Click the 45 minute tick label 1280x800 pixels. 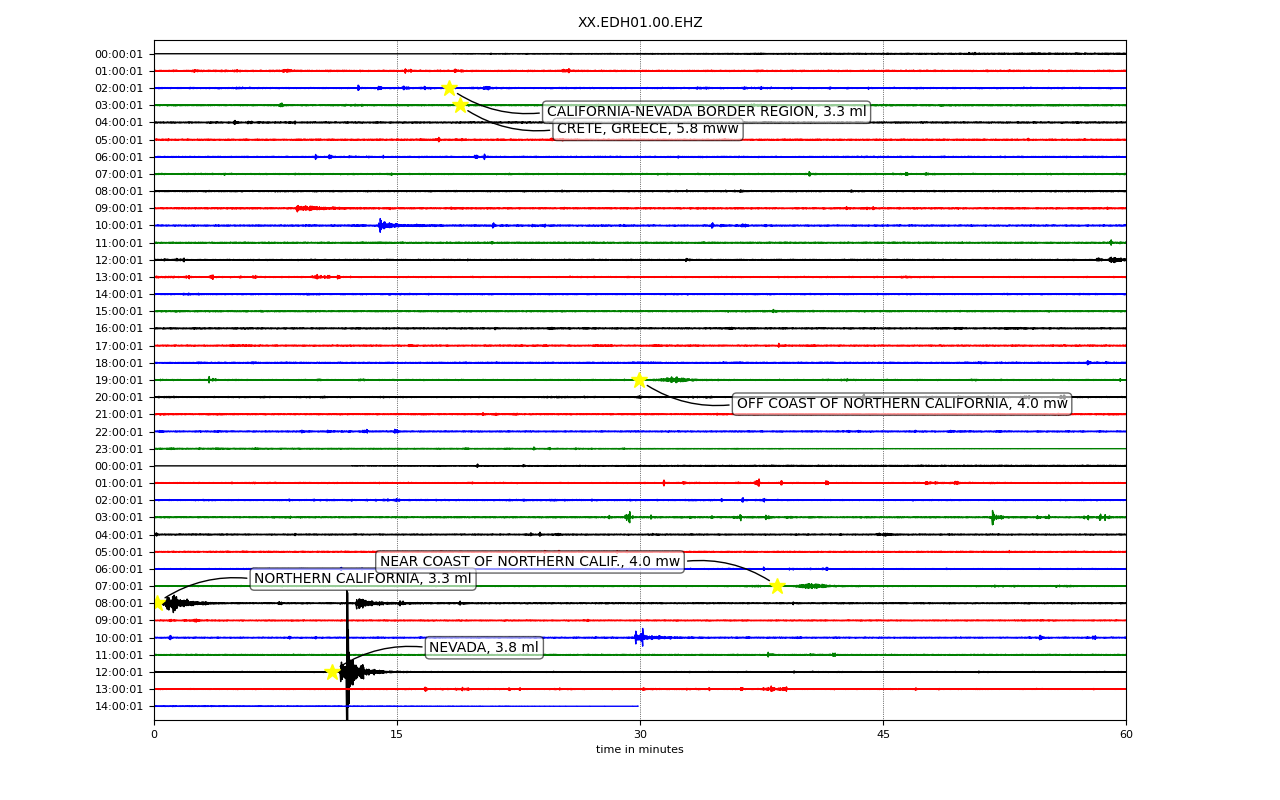point(883,735)
